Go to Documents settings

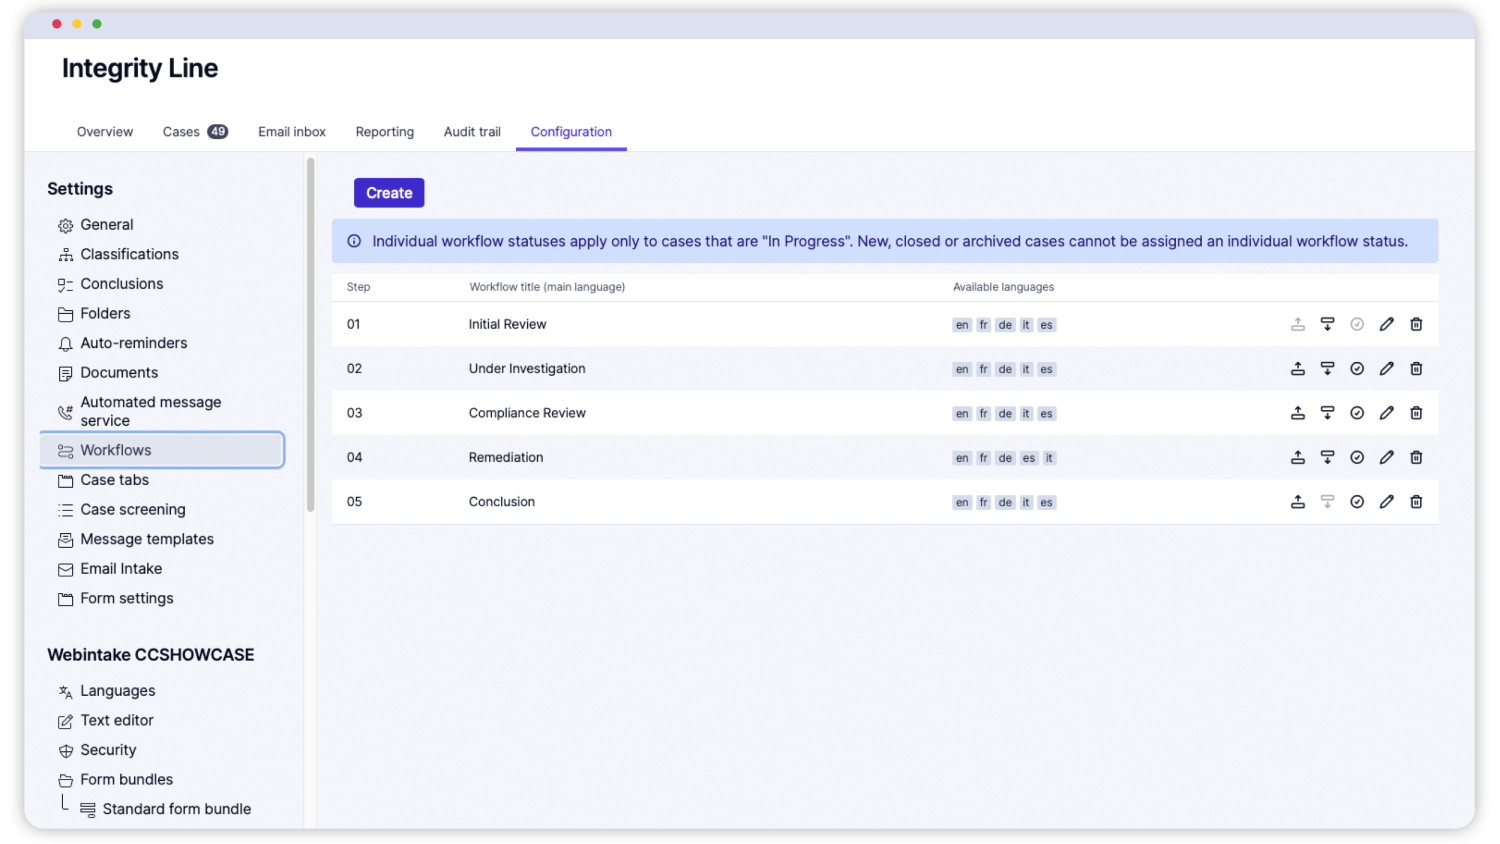[x=119, y=373]
